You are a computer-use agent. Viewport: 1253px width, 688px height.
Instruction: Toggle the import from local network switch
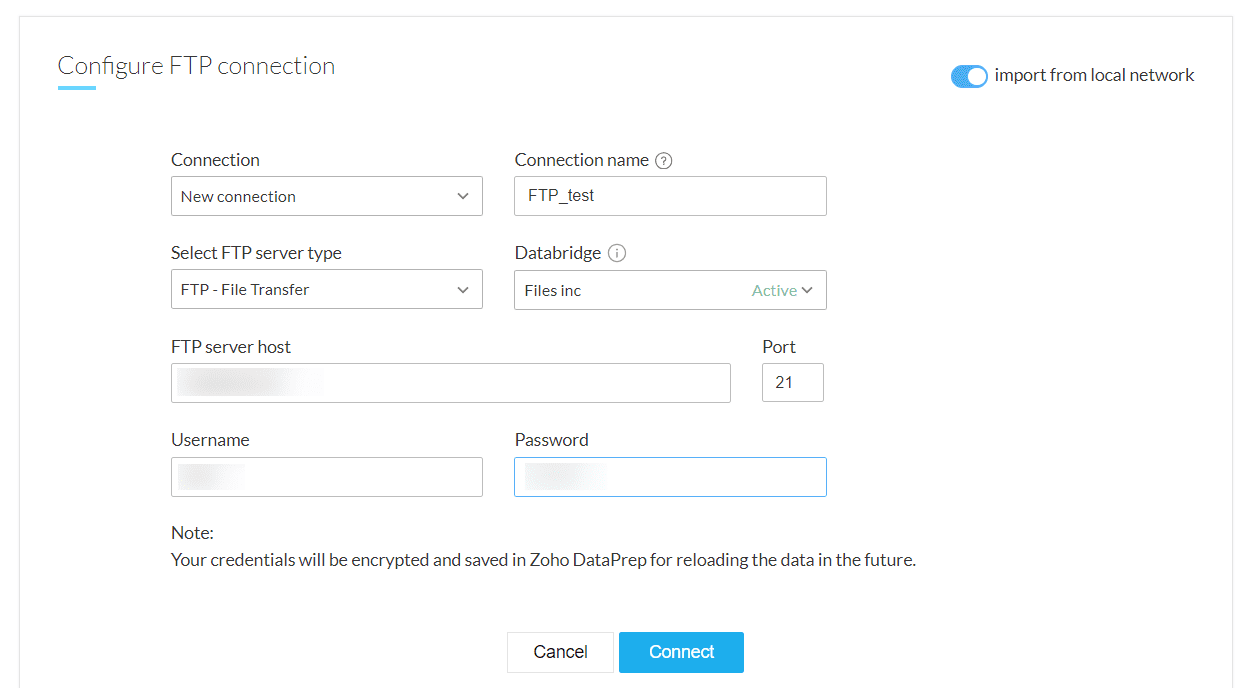tap(969, 76)
